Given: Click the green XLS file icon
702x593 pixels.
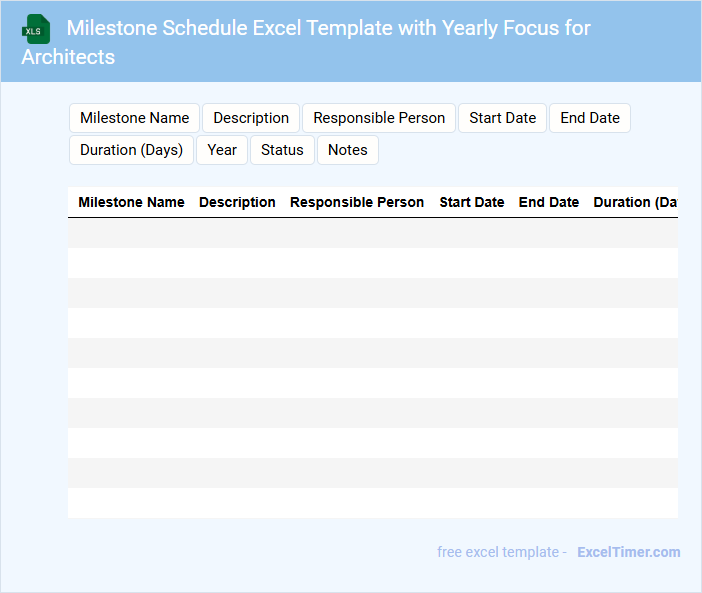Looking at the screenshot, I should pos(35,29).
